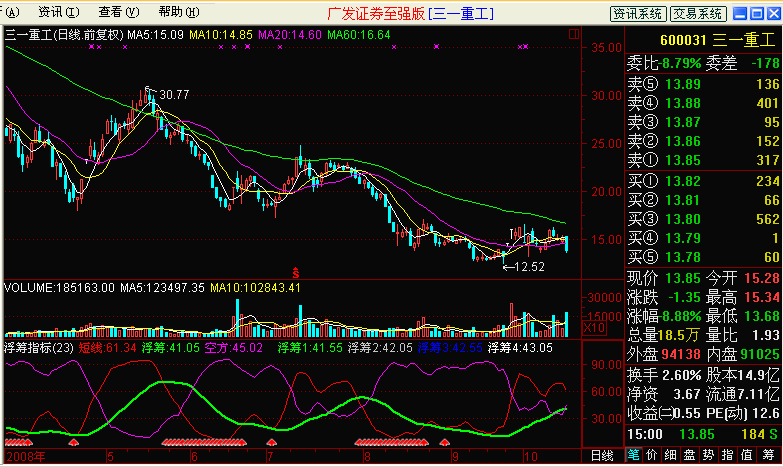Click the 买③ price 13.80
The height and width of the screenshot is (467, 783).
pyautogui.click(x=683, y=219)
